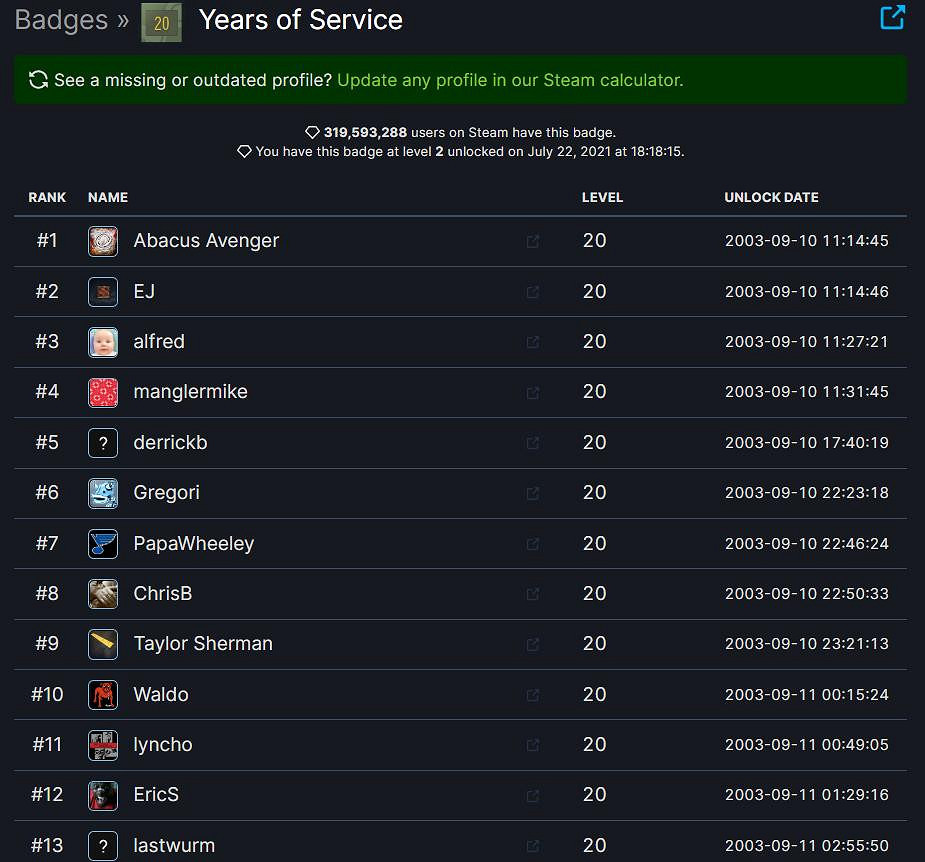Viewport: 925px width, 862px height.
Task: Click Waldo's avatar image
Action: click(102, 694)
